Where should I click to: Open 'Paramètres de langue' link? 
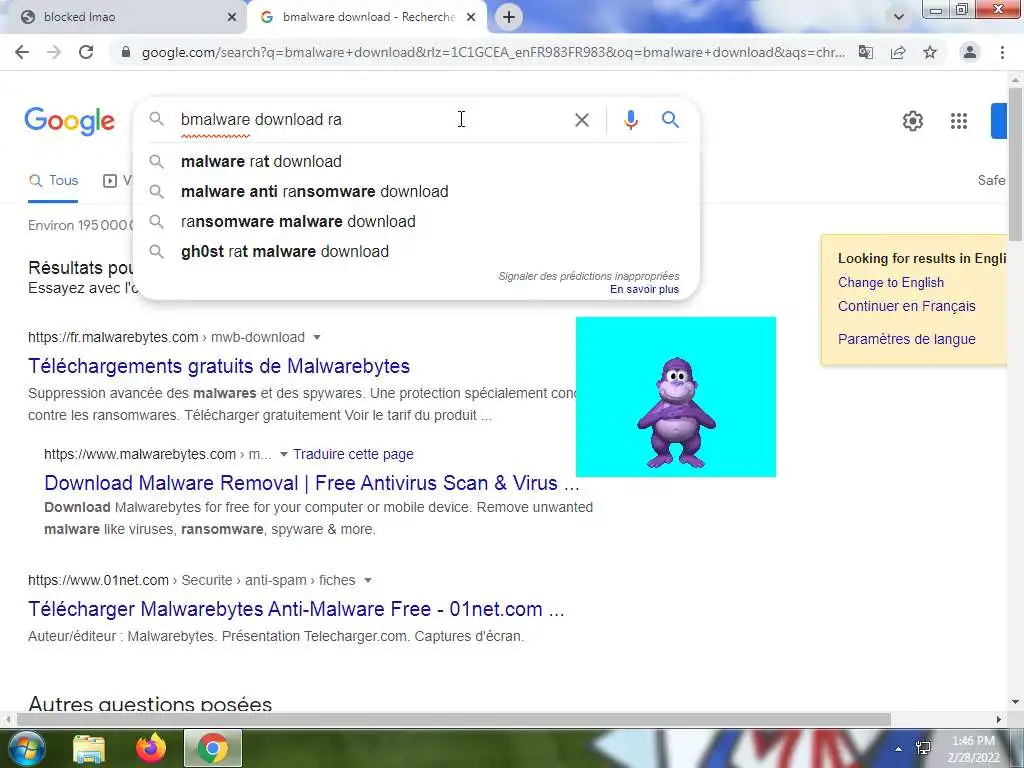tap(906, 339)
